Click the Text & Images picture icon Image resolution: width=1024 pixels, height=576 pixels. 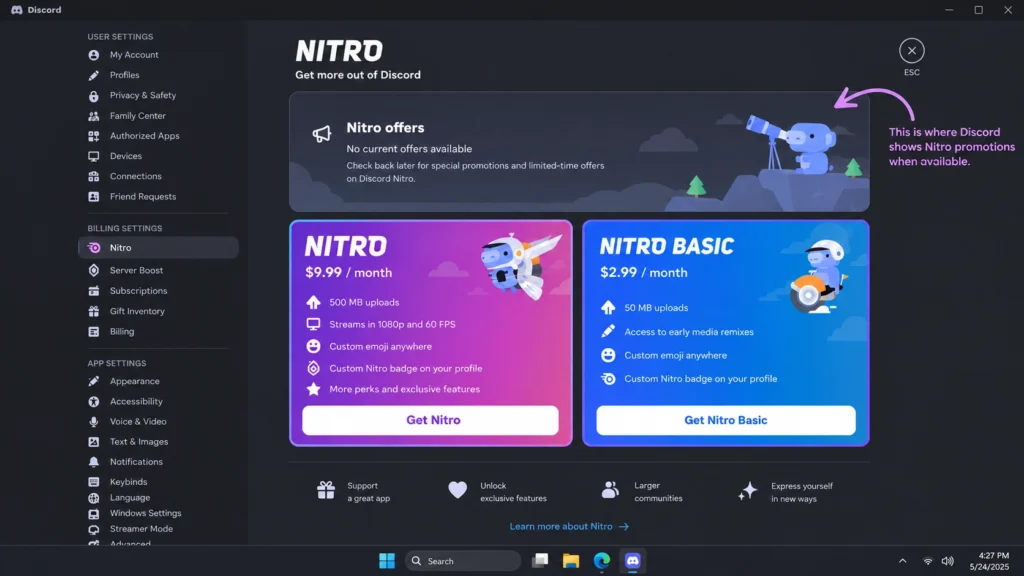coord(94,442)
